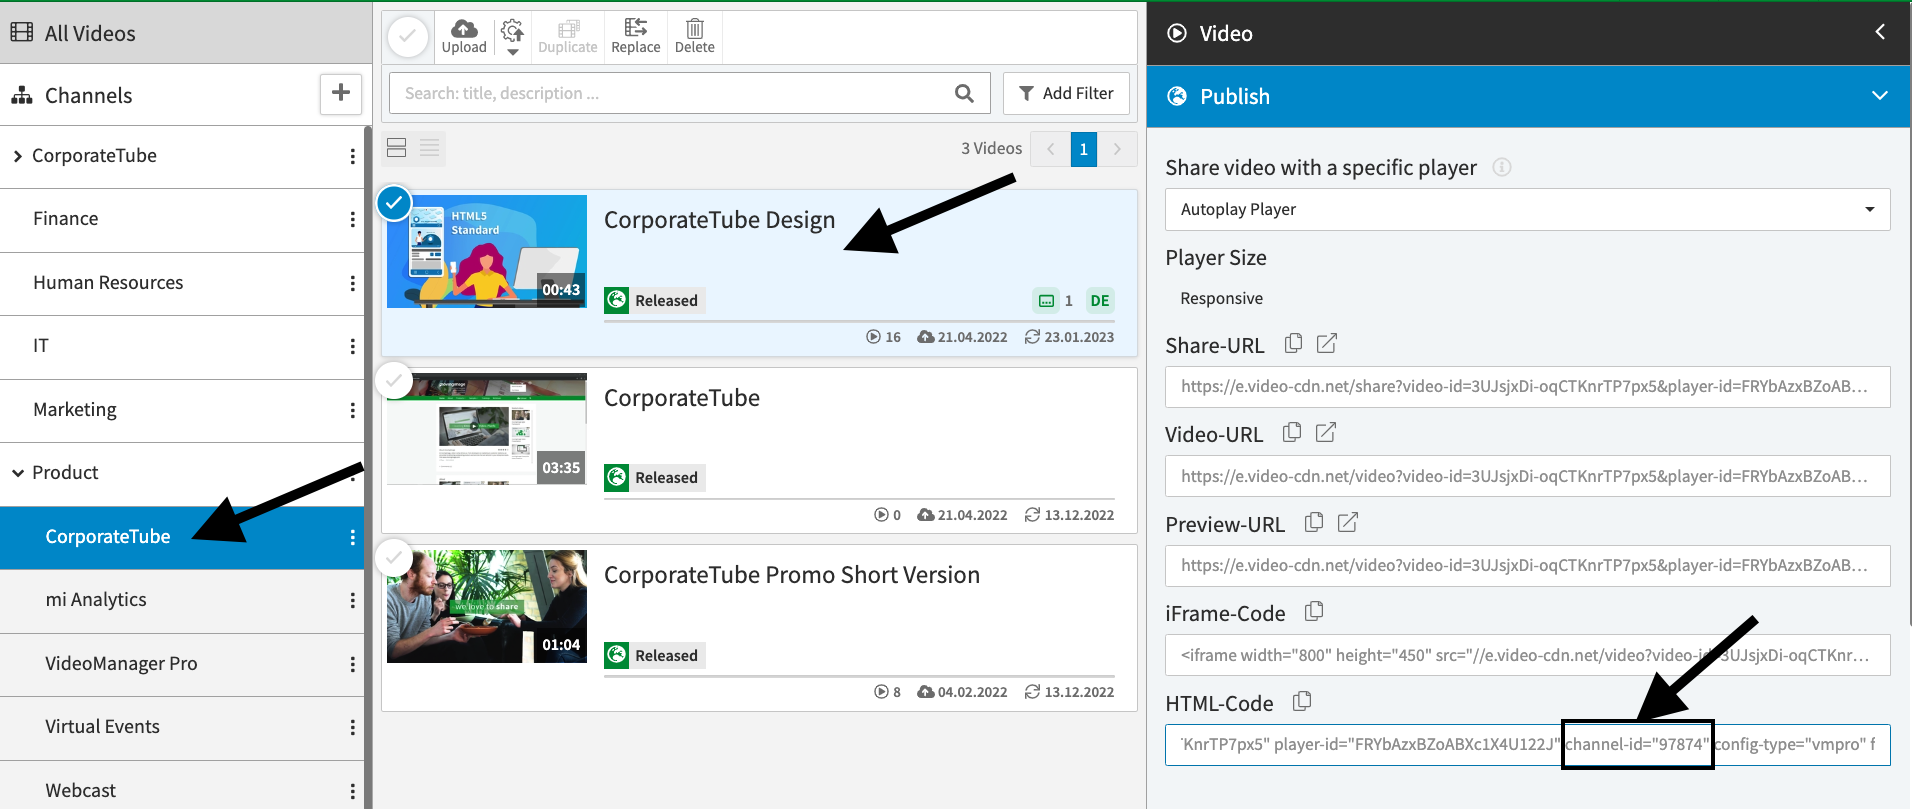Click the DE language badge

click(x=1100, y=301)
